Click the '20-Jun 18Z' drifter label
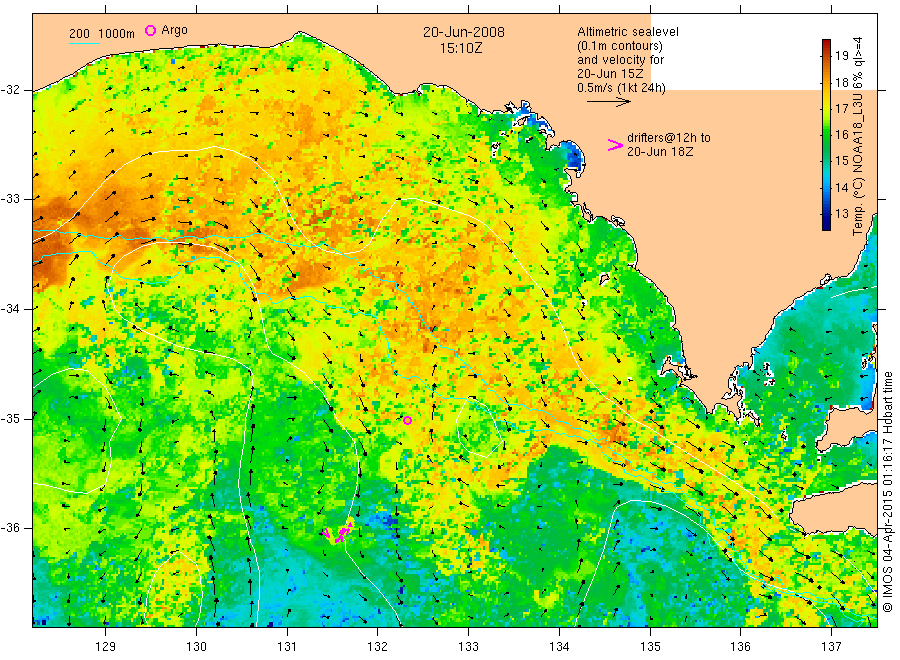This screenshot has height=660, width=900. 660,152
